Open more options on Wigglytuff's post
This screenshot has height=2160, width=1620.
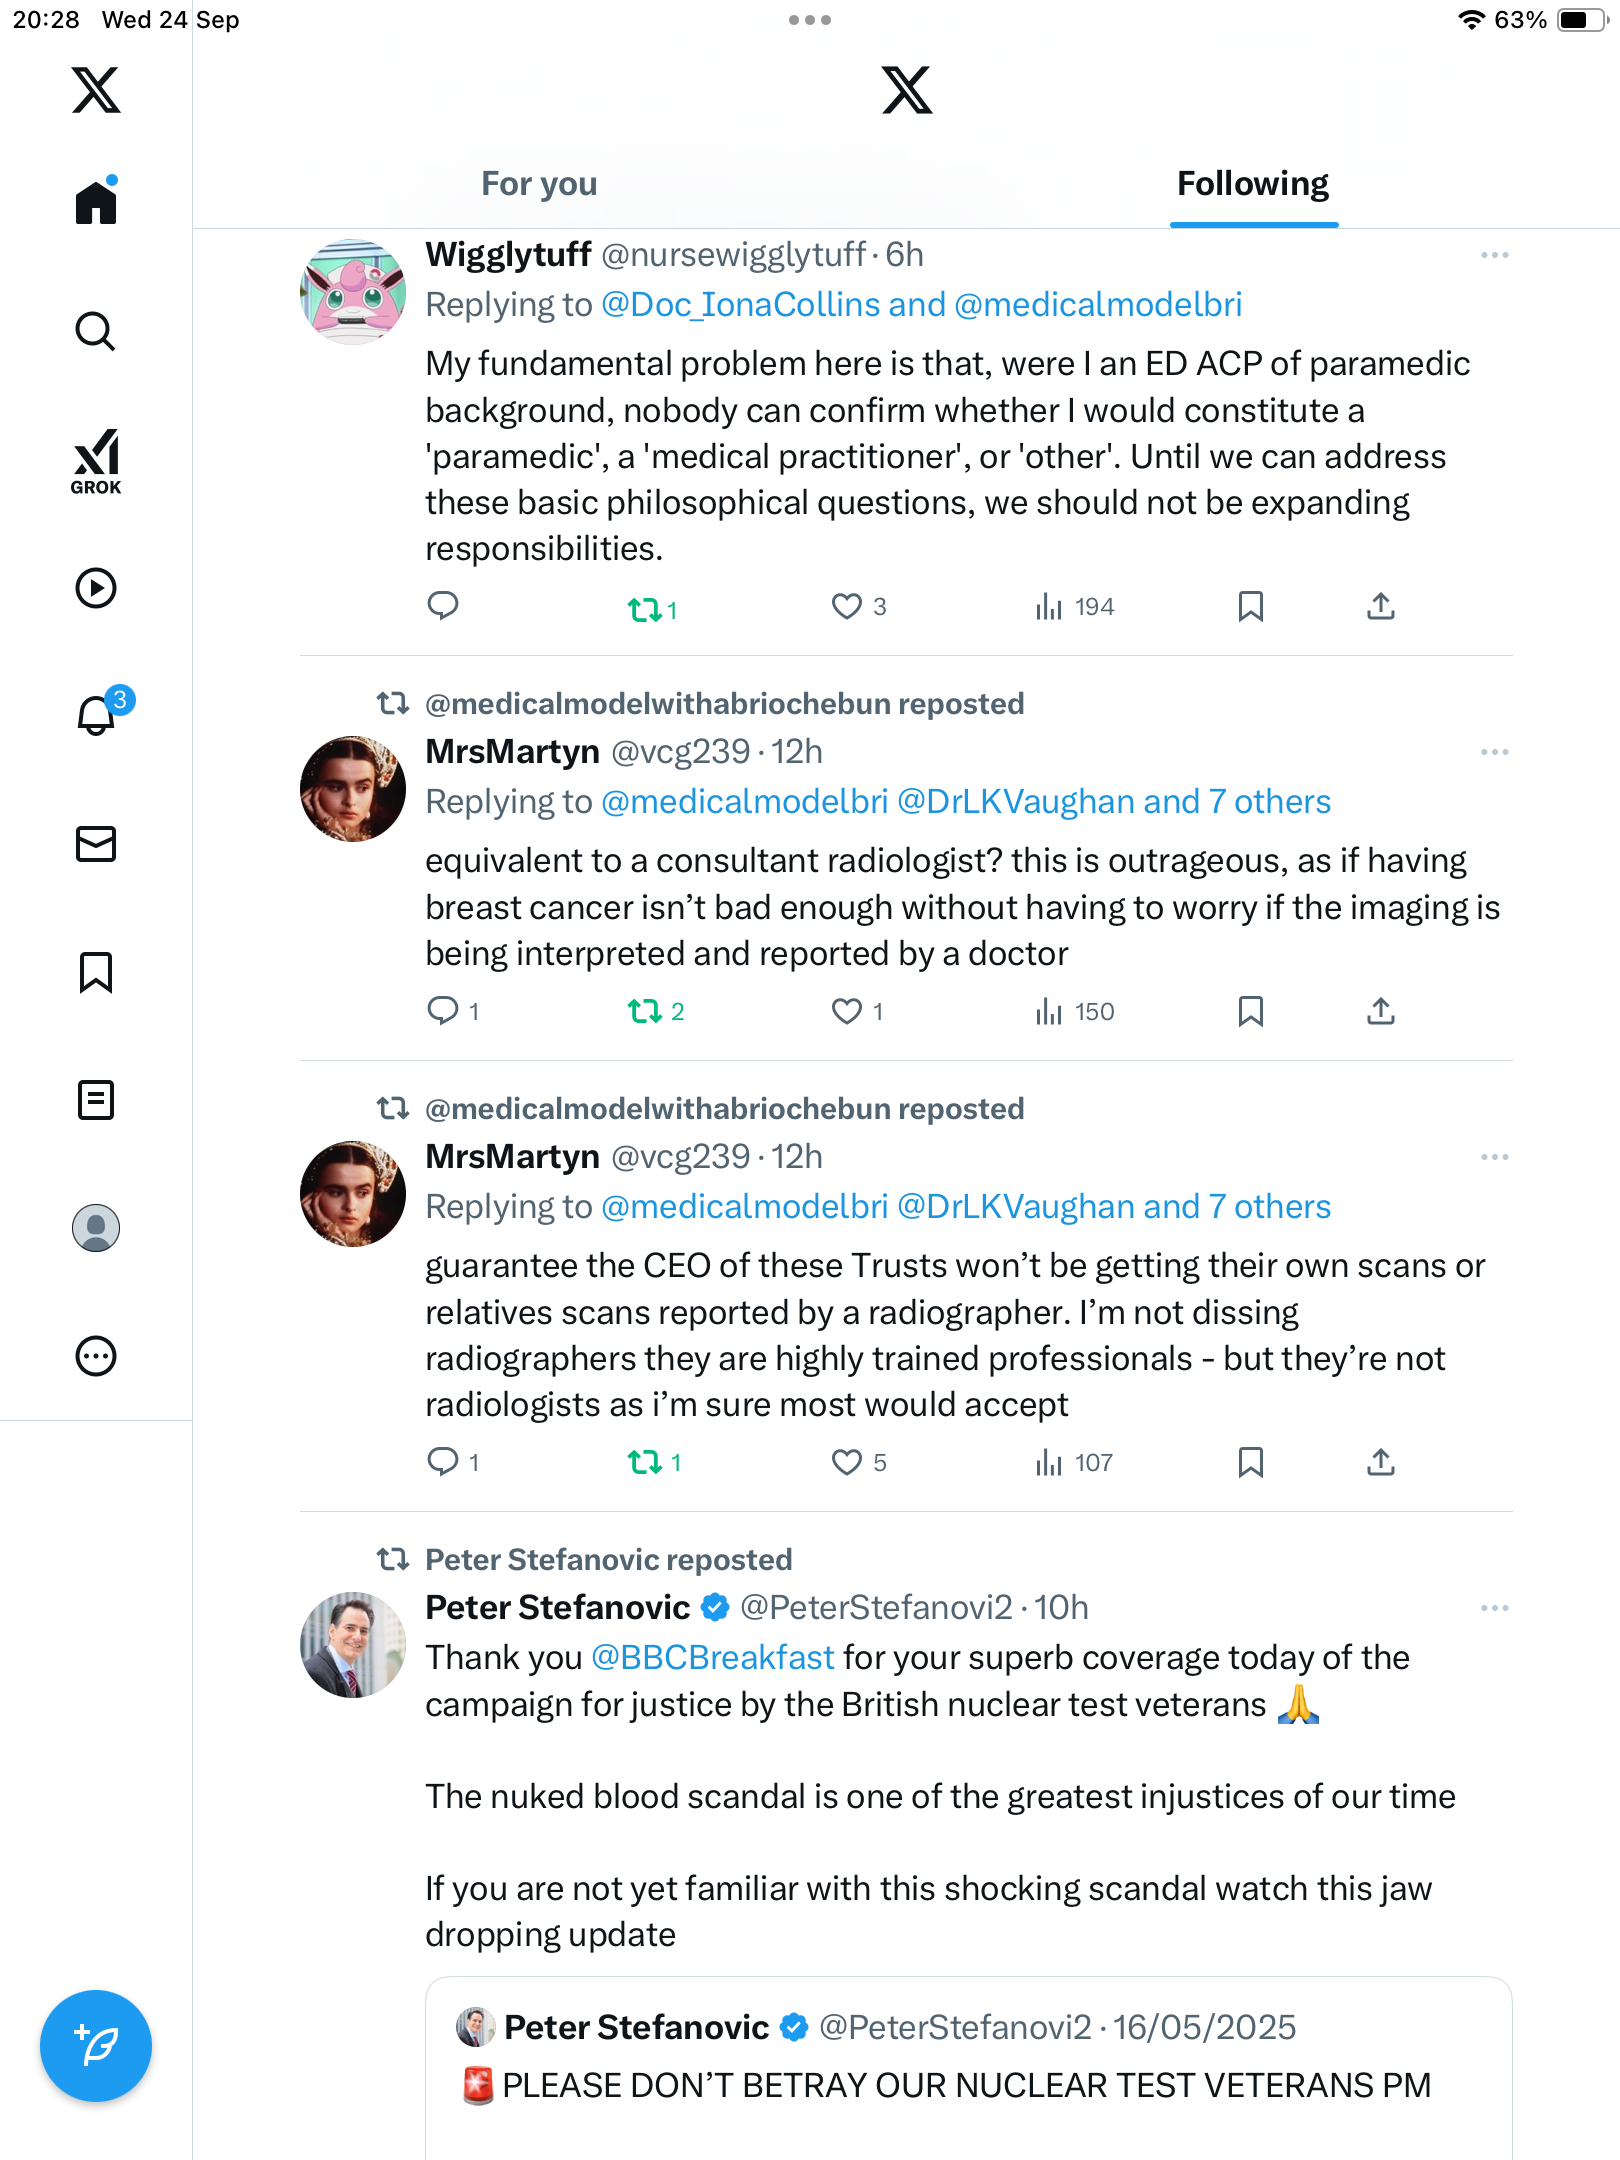[x=1494, y=256]
